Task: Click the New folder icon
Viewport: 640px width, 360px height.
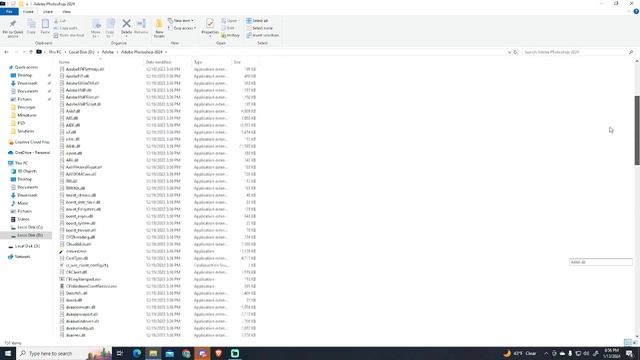Action: tap(159, 24)
